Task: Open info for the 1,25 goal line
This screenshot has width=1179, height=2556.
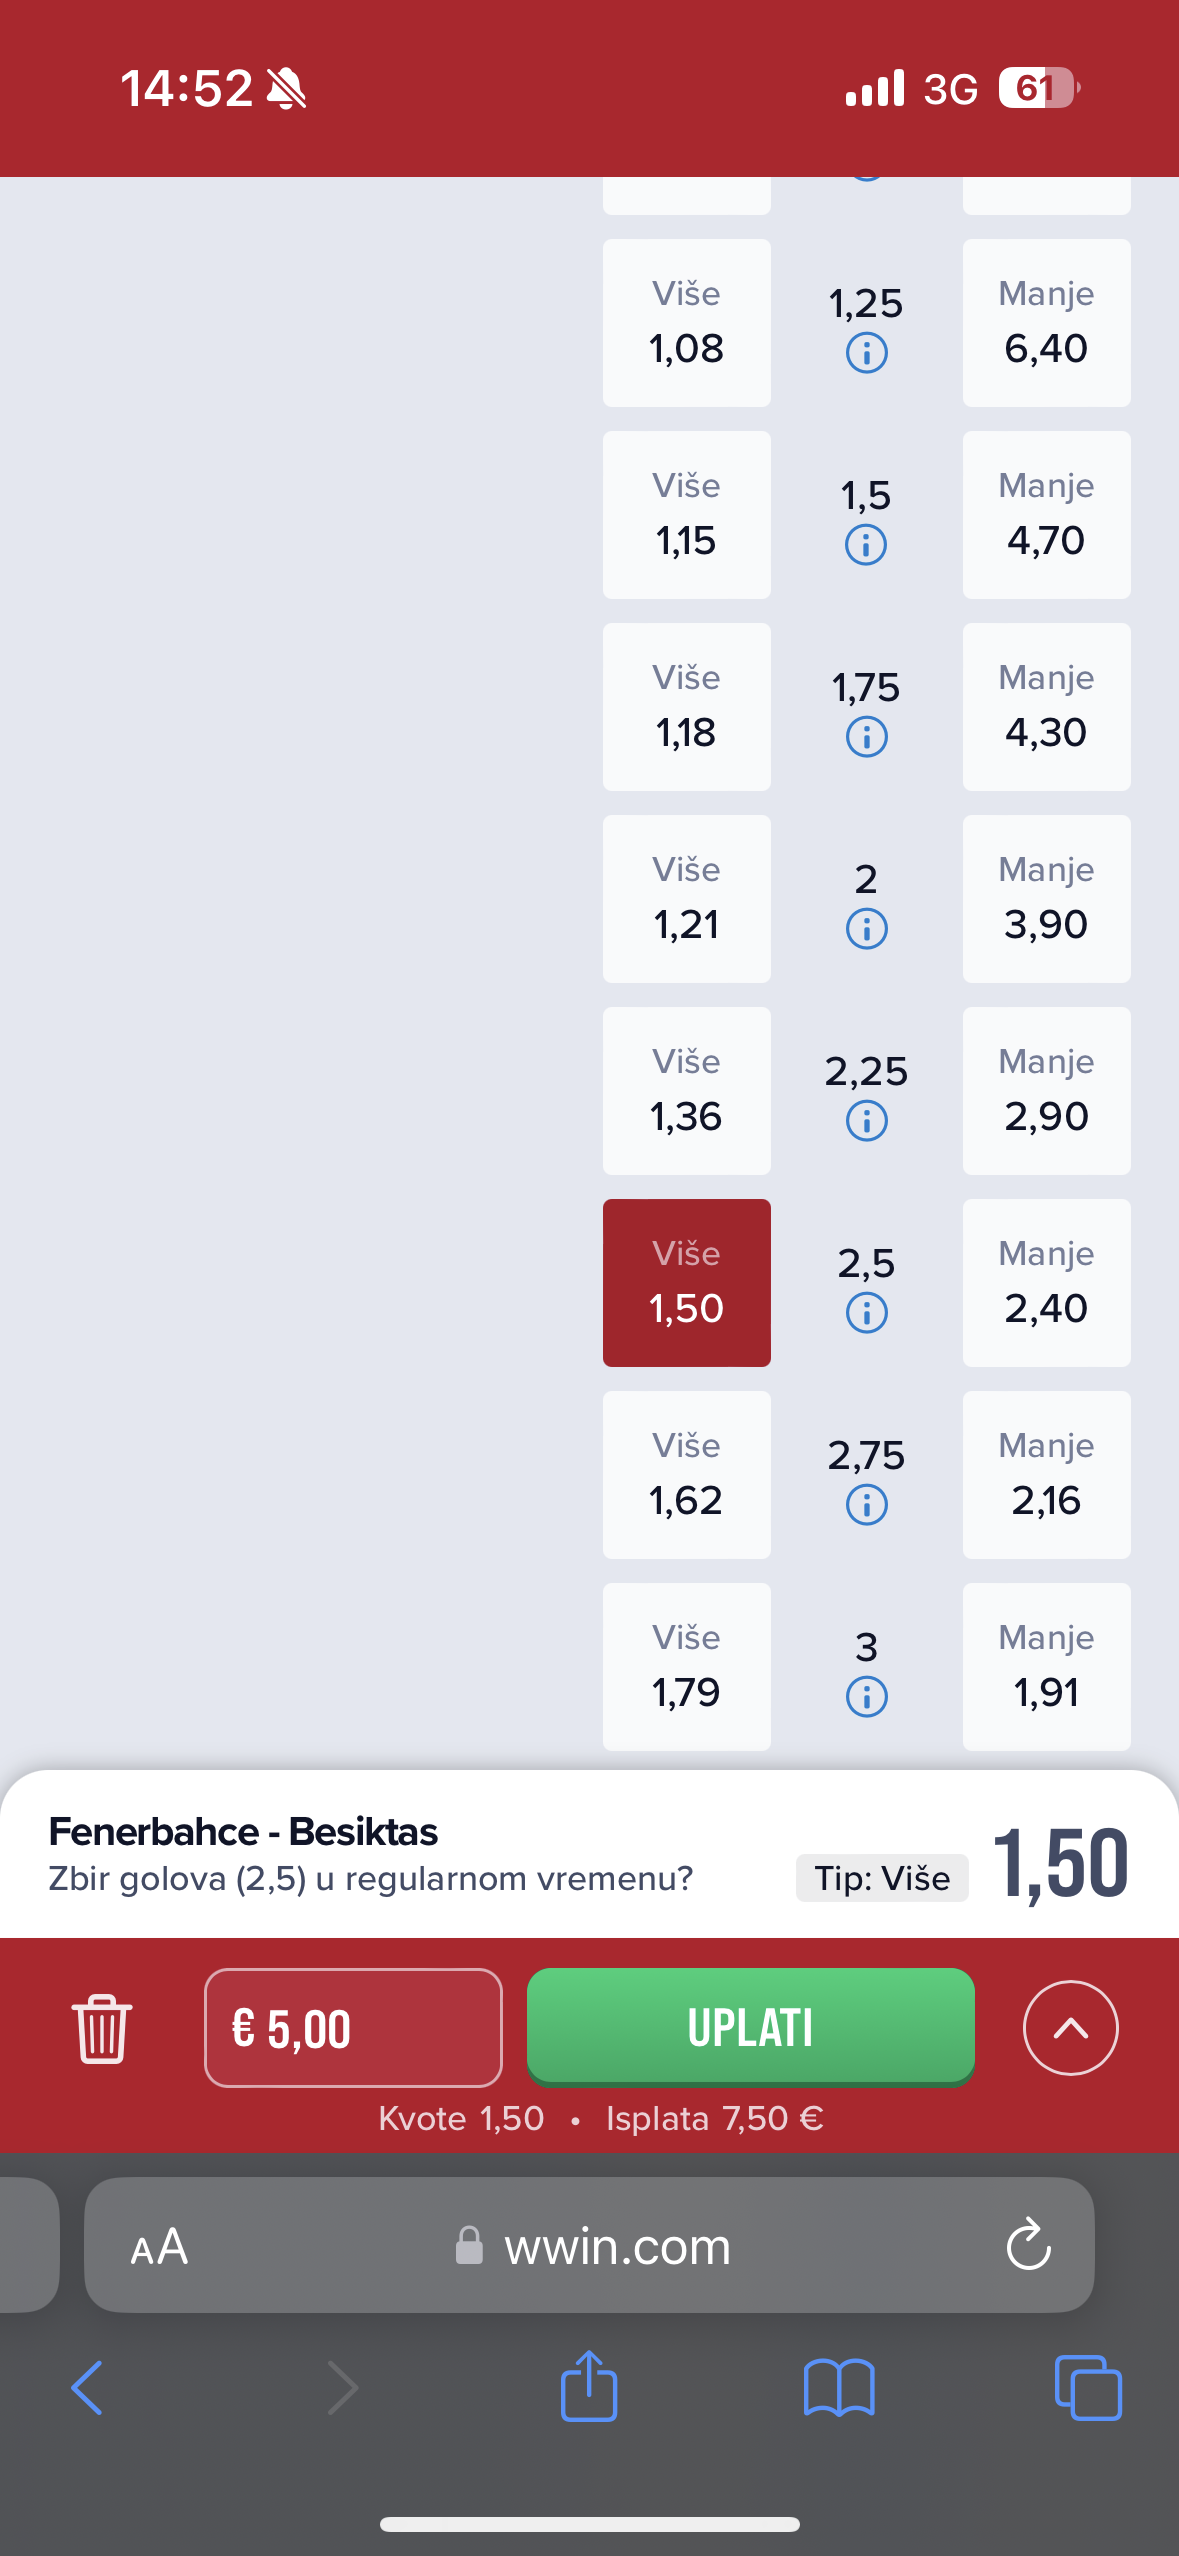Action: tap(866, 353)
